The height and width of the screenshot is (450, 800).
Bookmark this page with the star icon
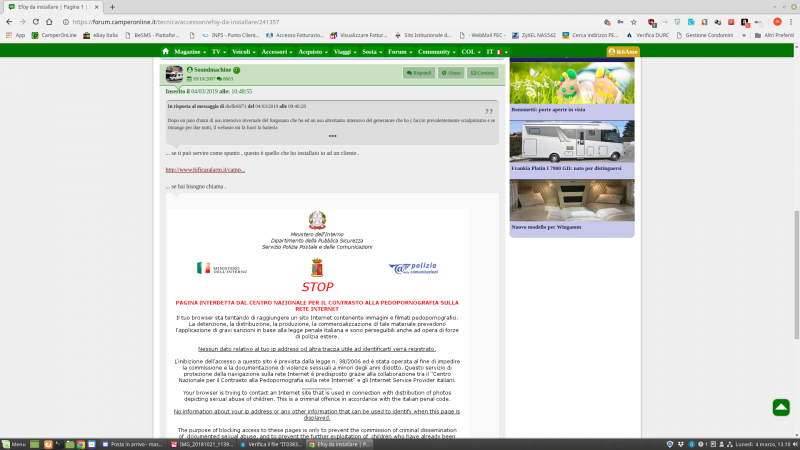click(634, 22)
